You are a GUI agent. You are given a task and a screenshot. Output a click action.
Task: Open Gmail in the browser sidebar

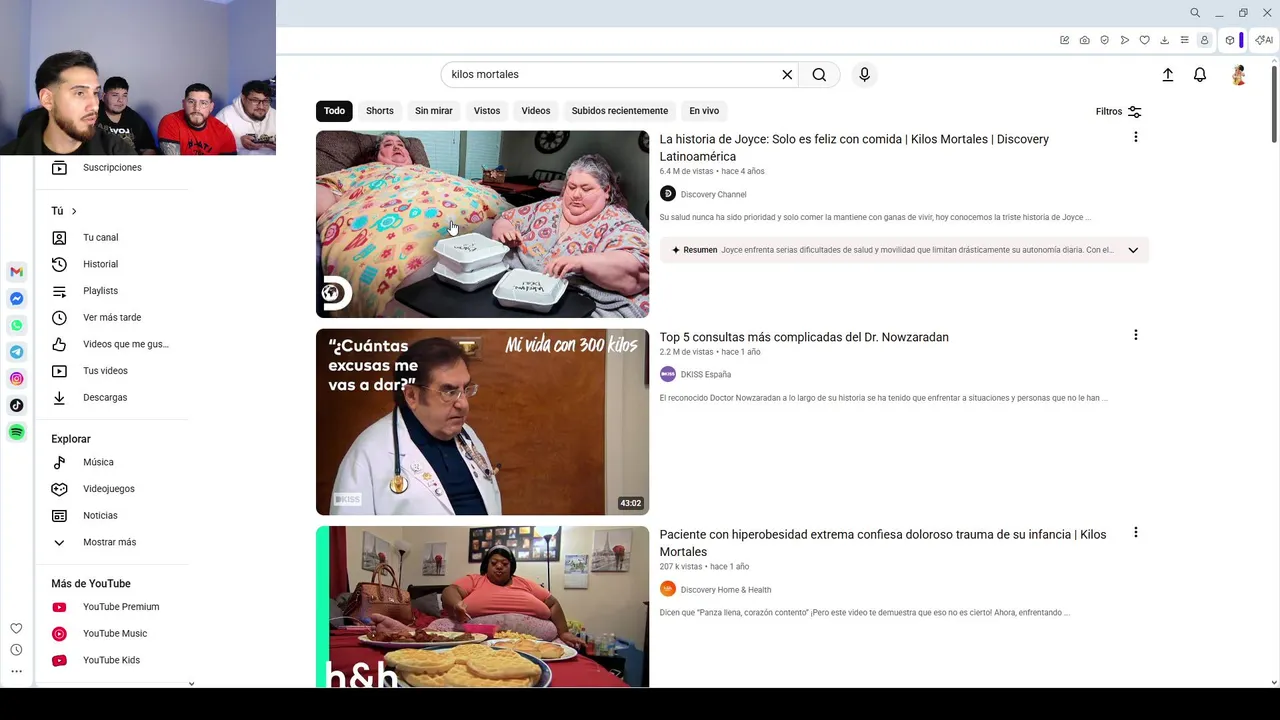click(16, 272)
